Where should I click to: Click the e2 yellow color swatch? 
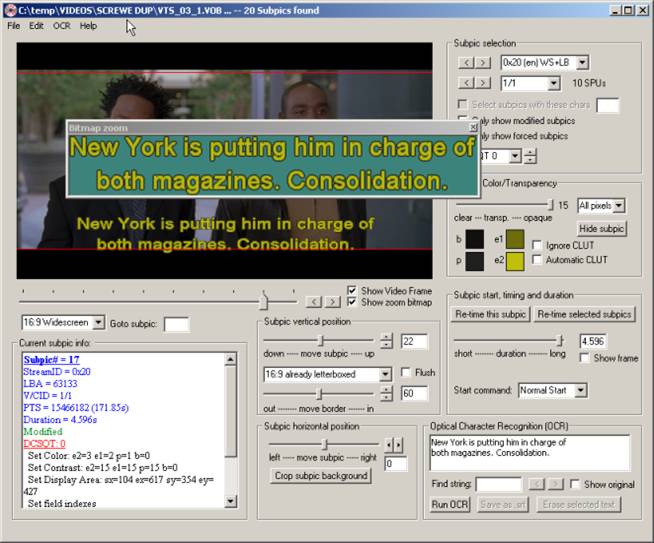514,261
